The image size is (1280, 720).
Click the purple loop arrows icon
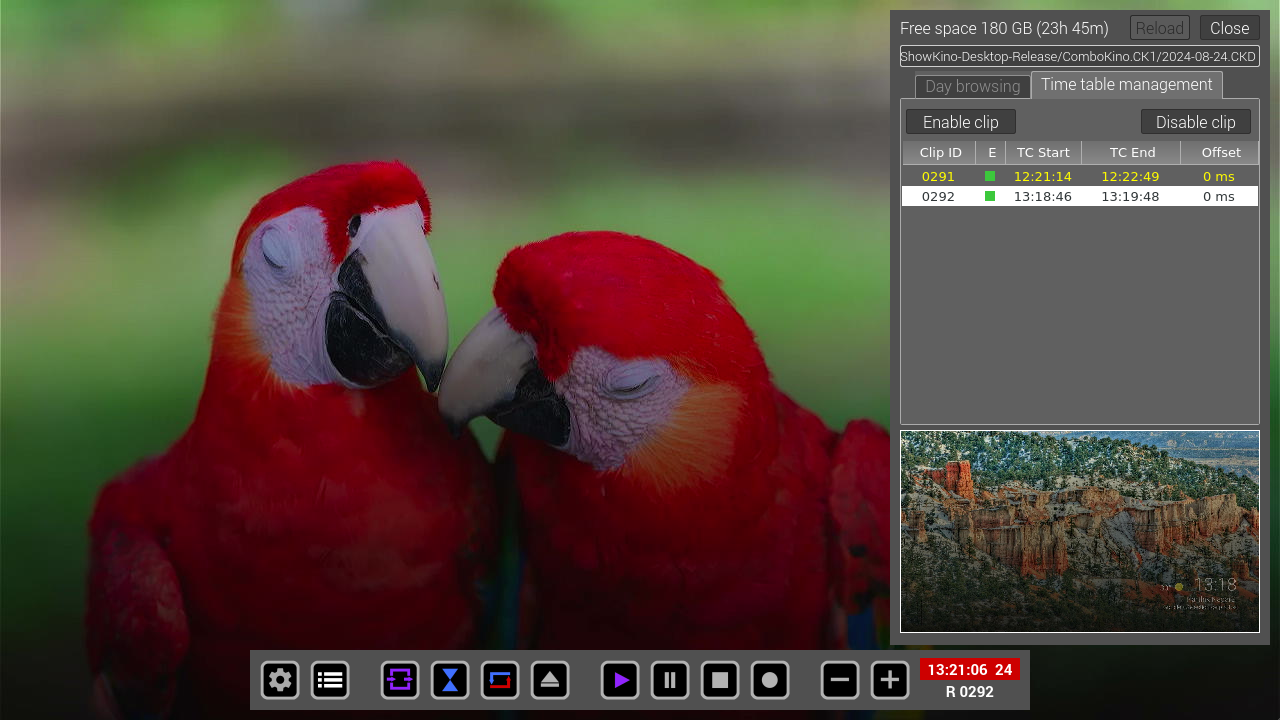coord(400,680)
